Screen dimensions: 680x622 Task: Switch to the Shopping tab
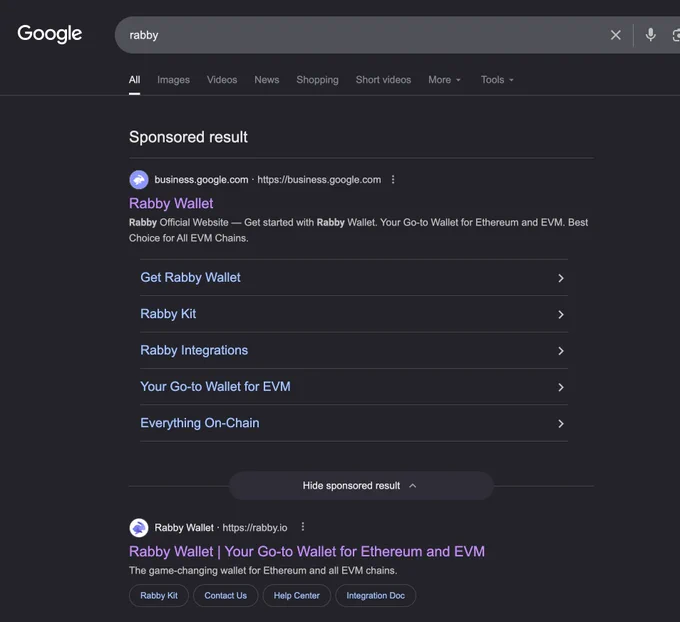[317, 80]
